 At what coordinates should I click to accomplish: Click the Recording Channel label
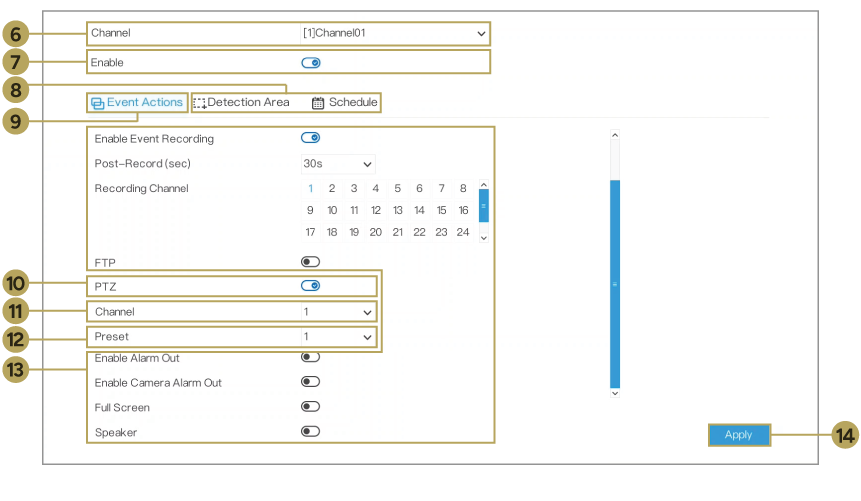click(142, 188)
